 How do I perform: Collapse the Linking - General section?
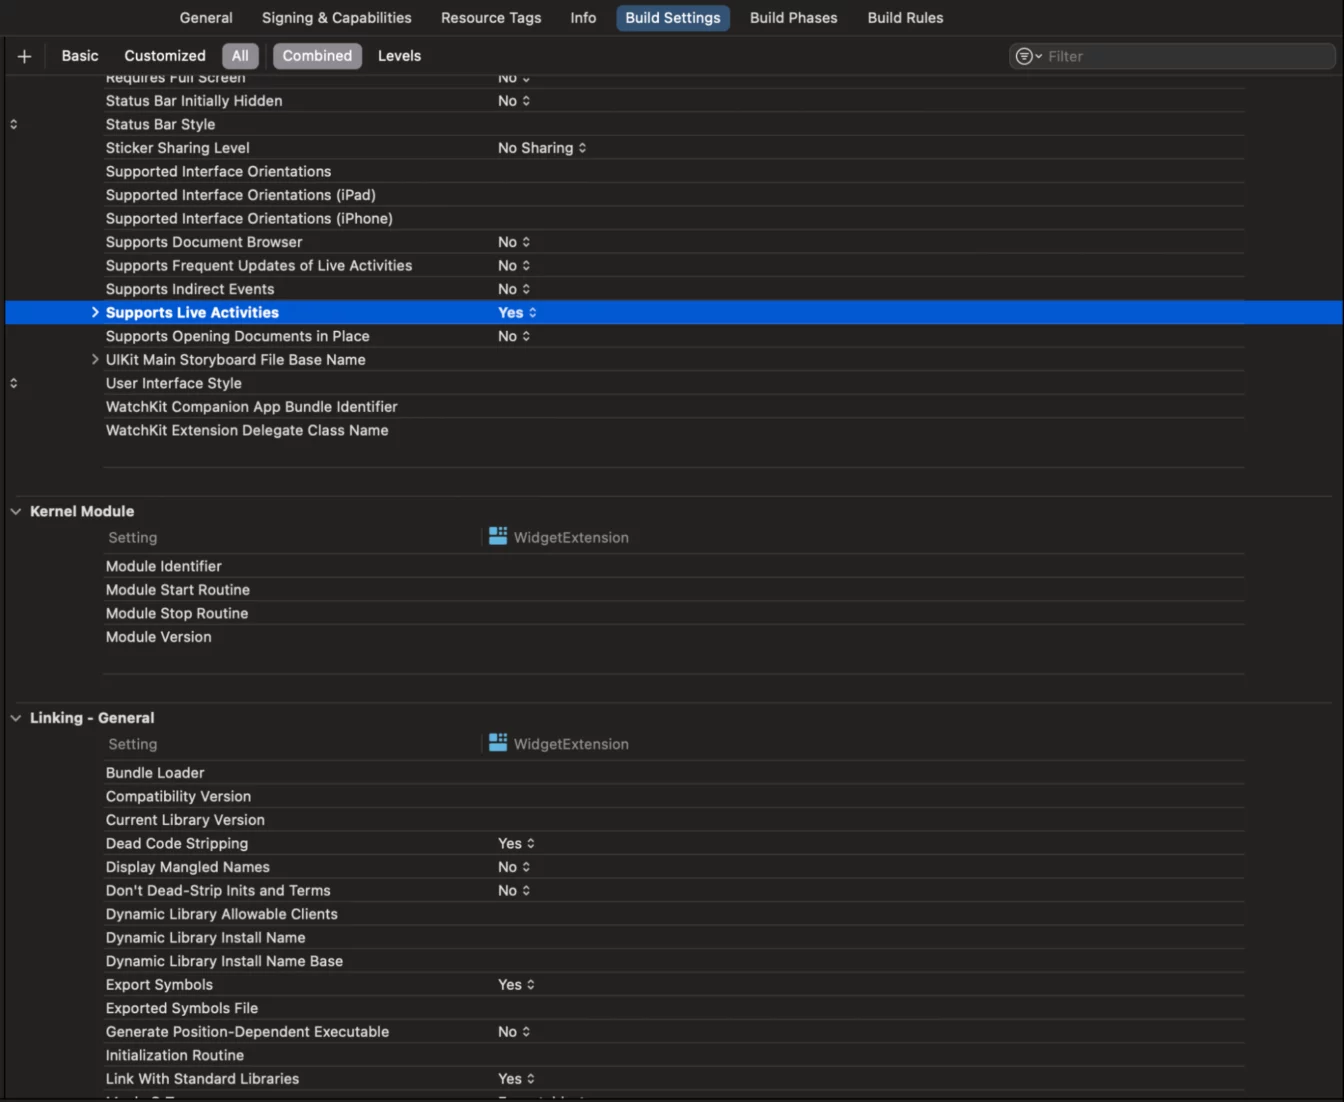15,718
